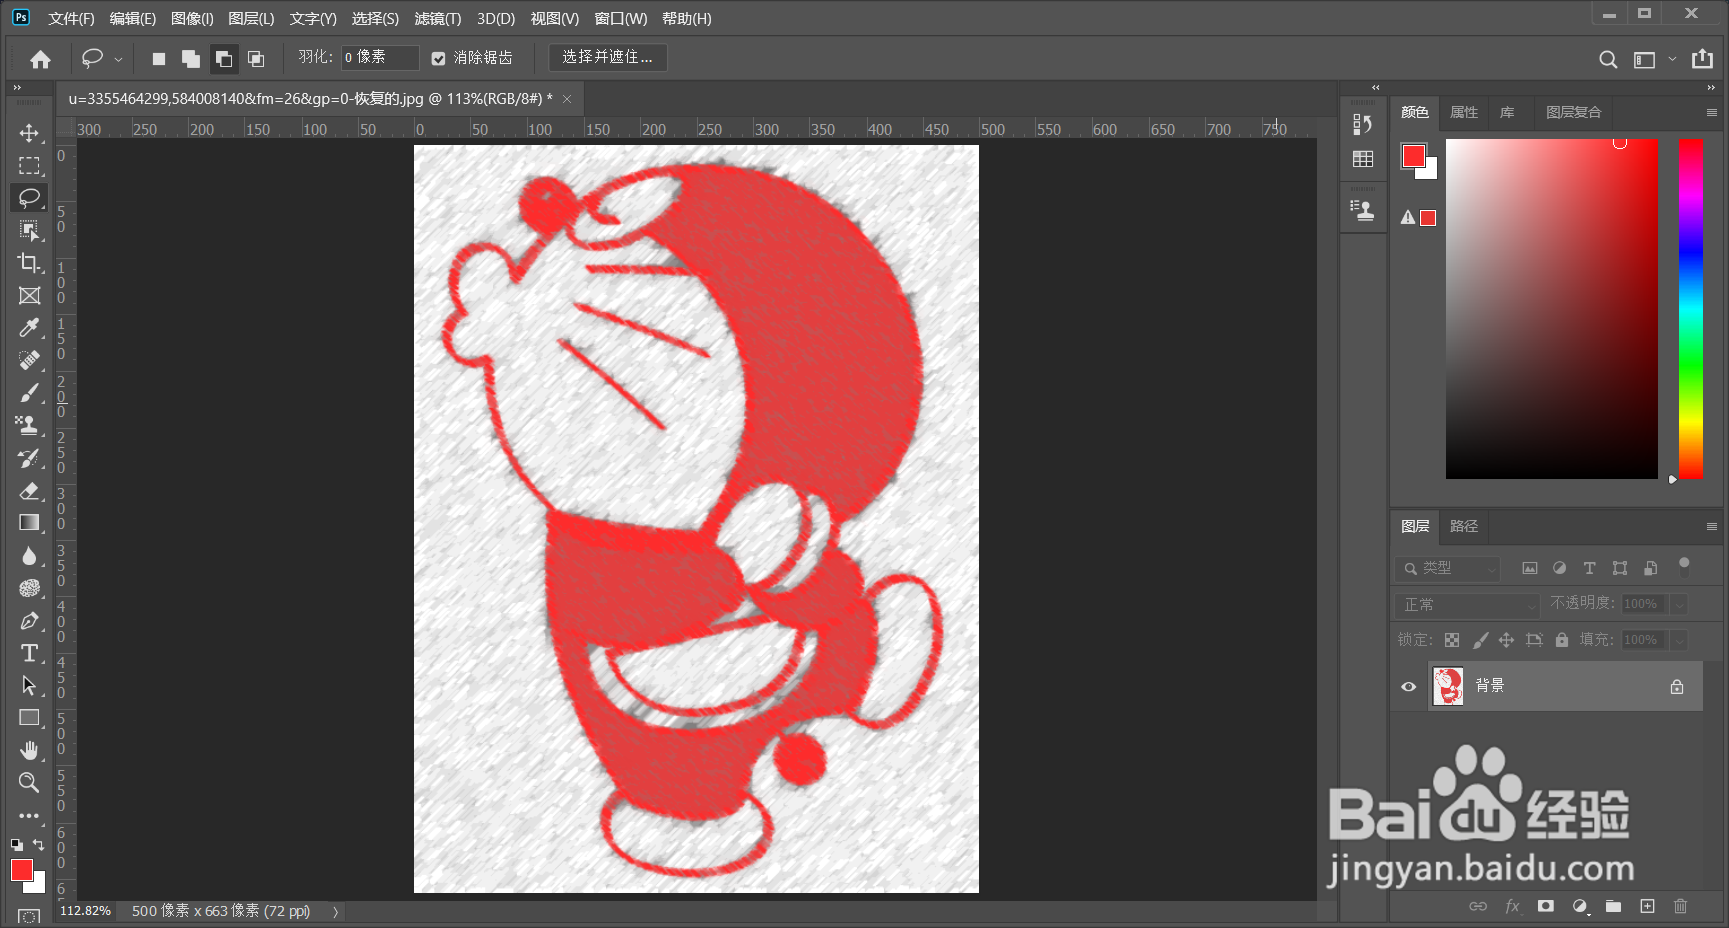This screenshot has height=928, width=1729.
Task: Select the Hand tool
Action: point(30,750)
